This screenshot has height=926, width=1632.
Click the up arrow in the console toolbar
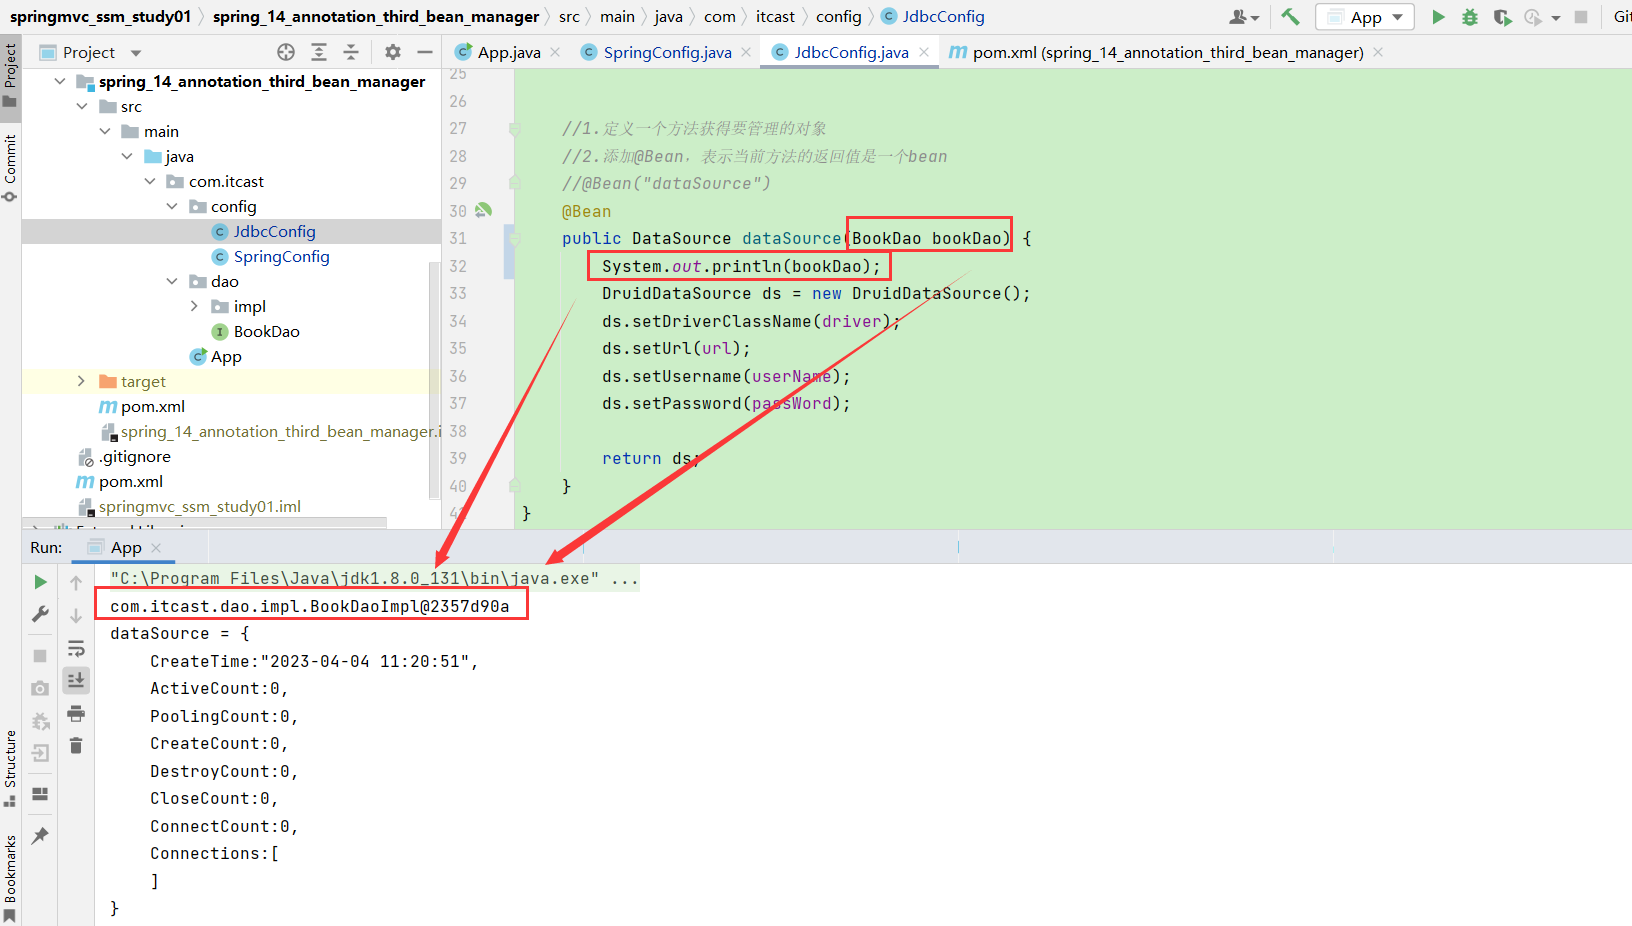(76, 582)
